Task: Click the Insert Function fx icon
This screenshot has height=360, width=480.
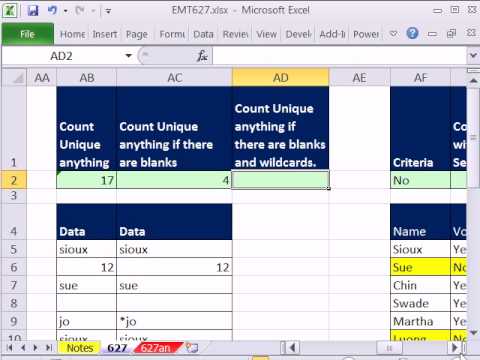Action: click(202, 56)
